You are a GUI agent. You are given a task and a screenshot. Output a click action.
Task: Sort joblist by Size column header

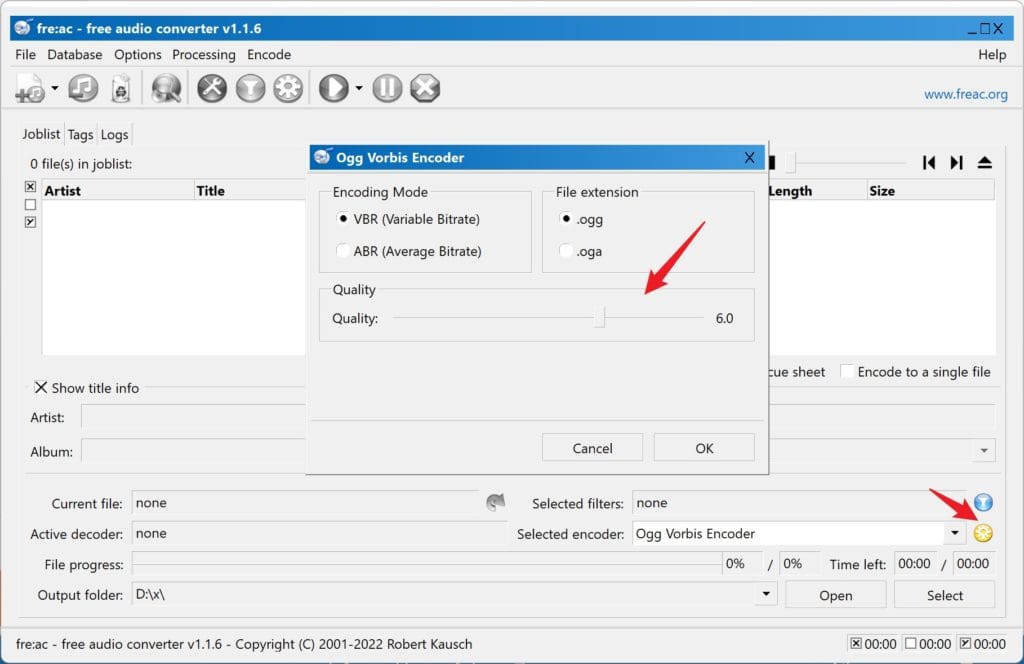pos(930,191)
